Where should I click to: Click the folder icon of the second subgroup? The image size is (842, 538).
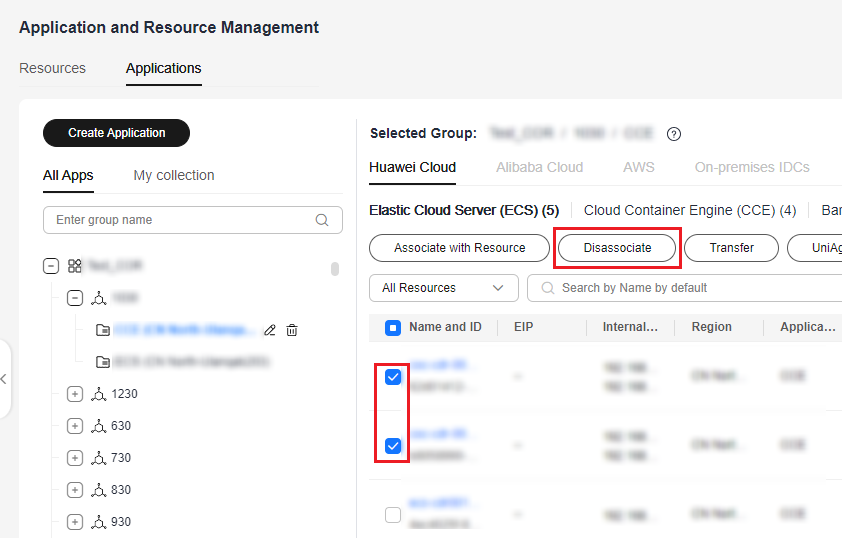coord(102,362)
